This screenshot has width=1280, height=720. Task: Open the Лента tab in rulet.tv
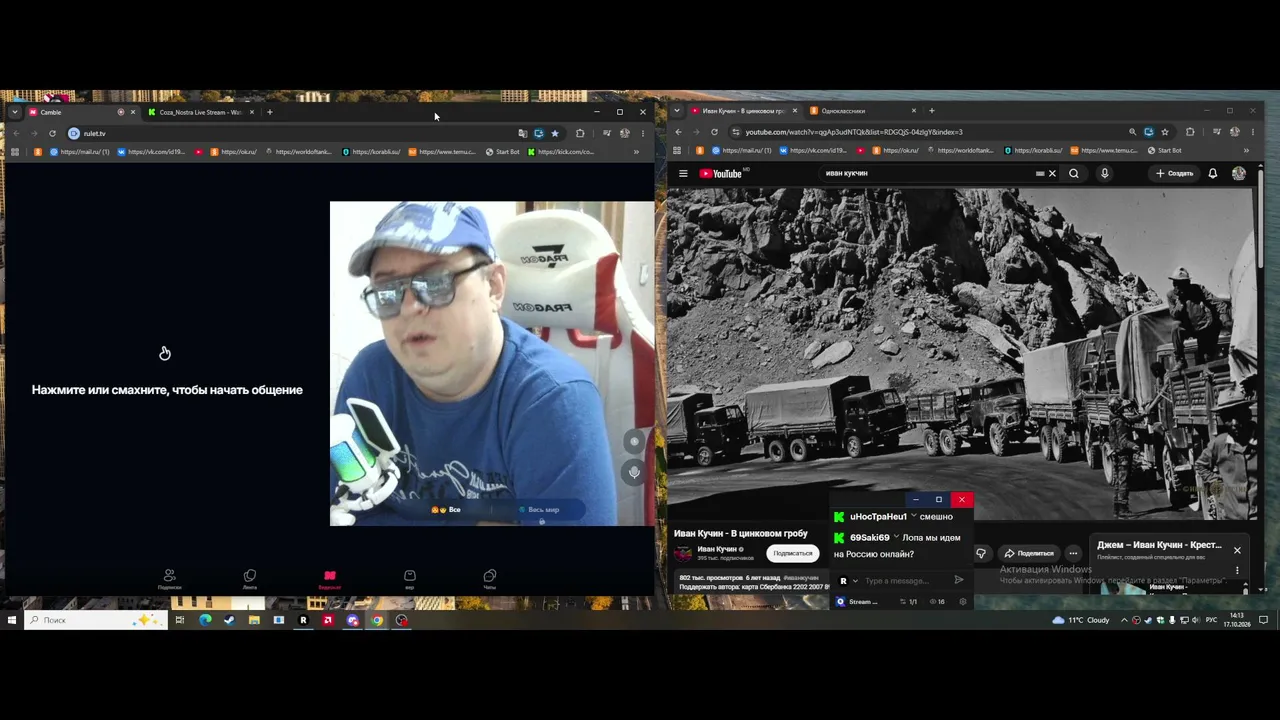click(250, 579)
